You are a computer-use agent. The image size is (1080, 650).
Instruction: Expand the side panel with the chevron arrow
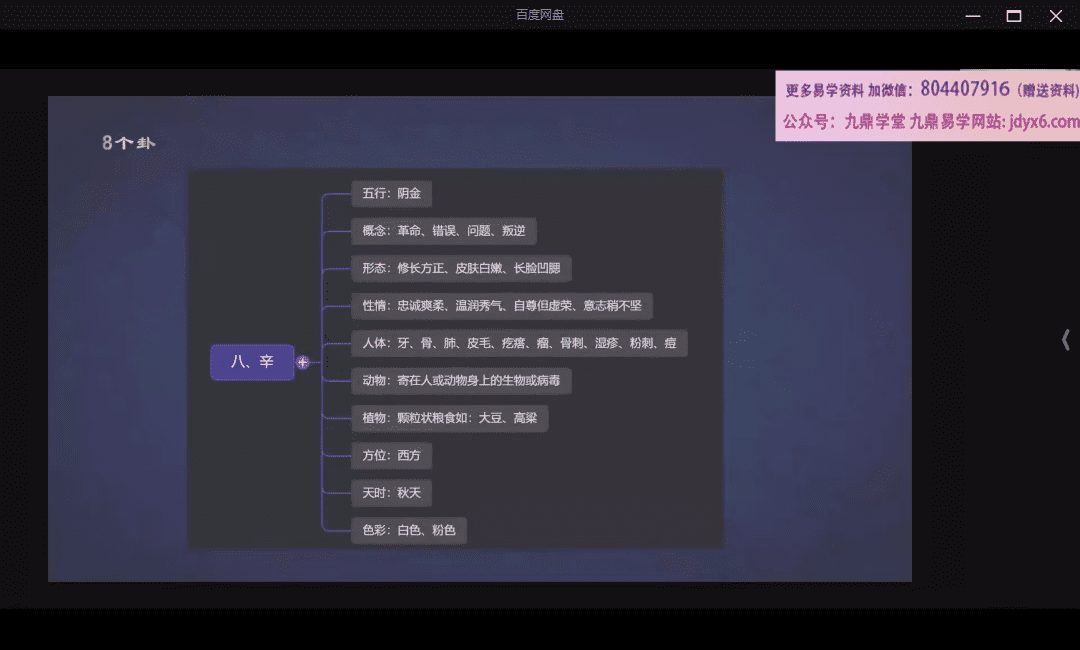coord(1065,340)
